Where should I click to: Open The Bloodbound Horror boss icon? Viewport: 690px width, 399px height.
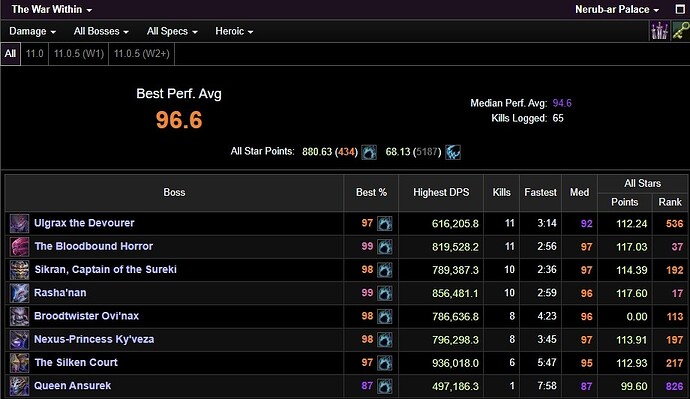[19, 247]
